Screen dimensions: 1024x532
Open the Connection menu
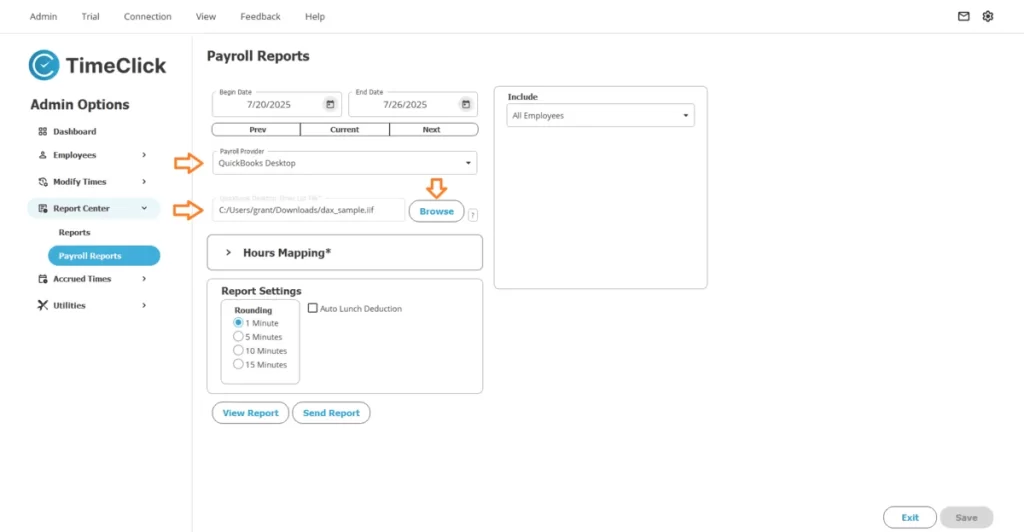(148, 16)
